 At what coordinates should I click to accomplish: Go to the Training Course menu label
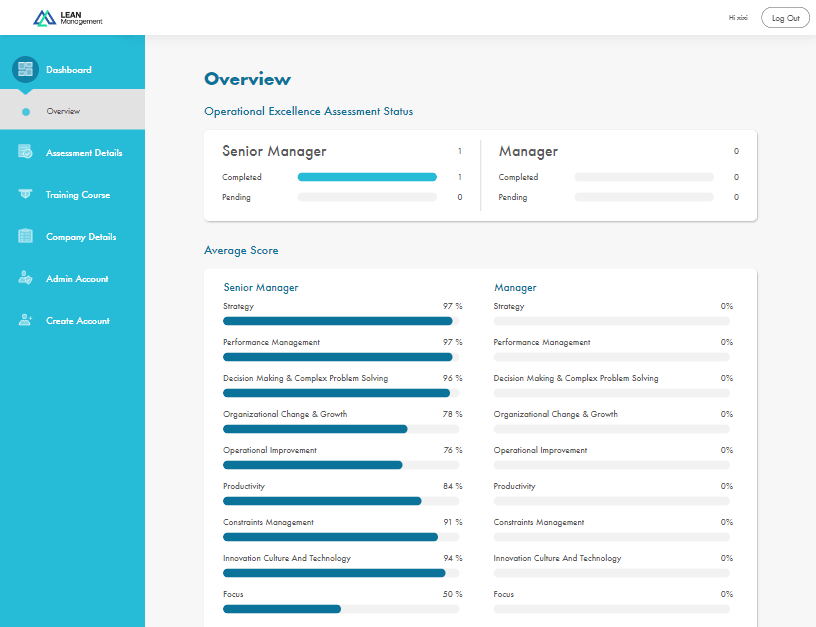pos(78,195)
